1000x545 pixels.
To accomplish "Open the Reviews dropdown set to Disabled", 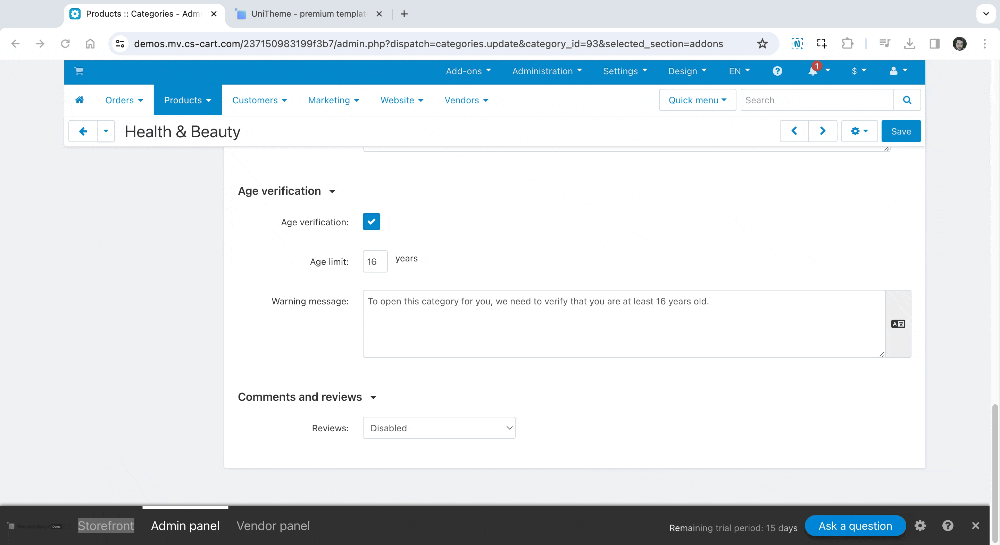I will click(439, 428).
